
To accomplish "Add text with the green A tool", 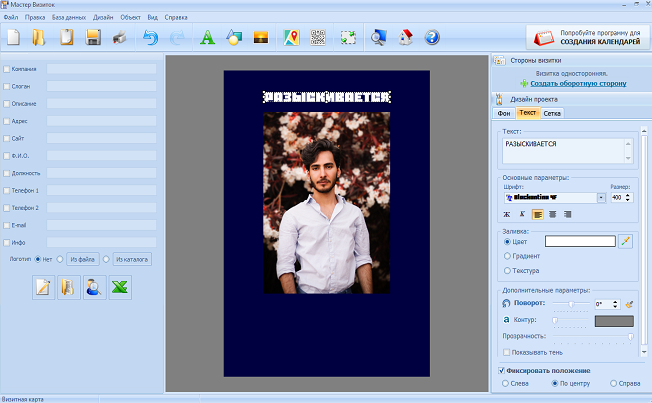I will click(207, 37).
